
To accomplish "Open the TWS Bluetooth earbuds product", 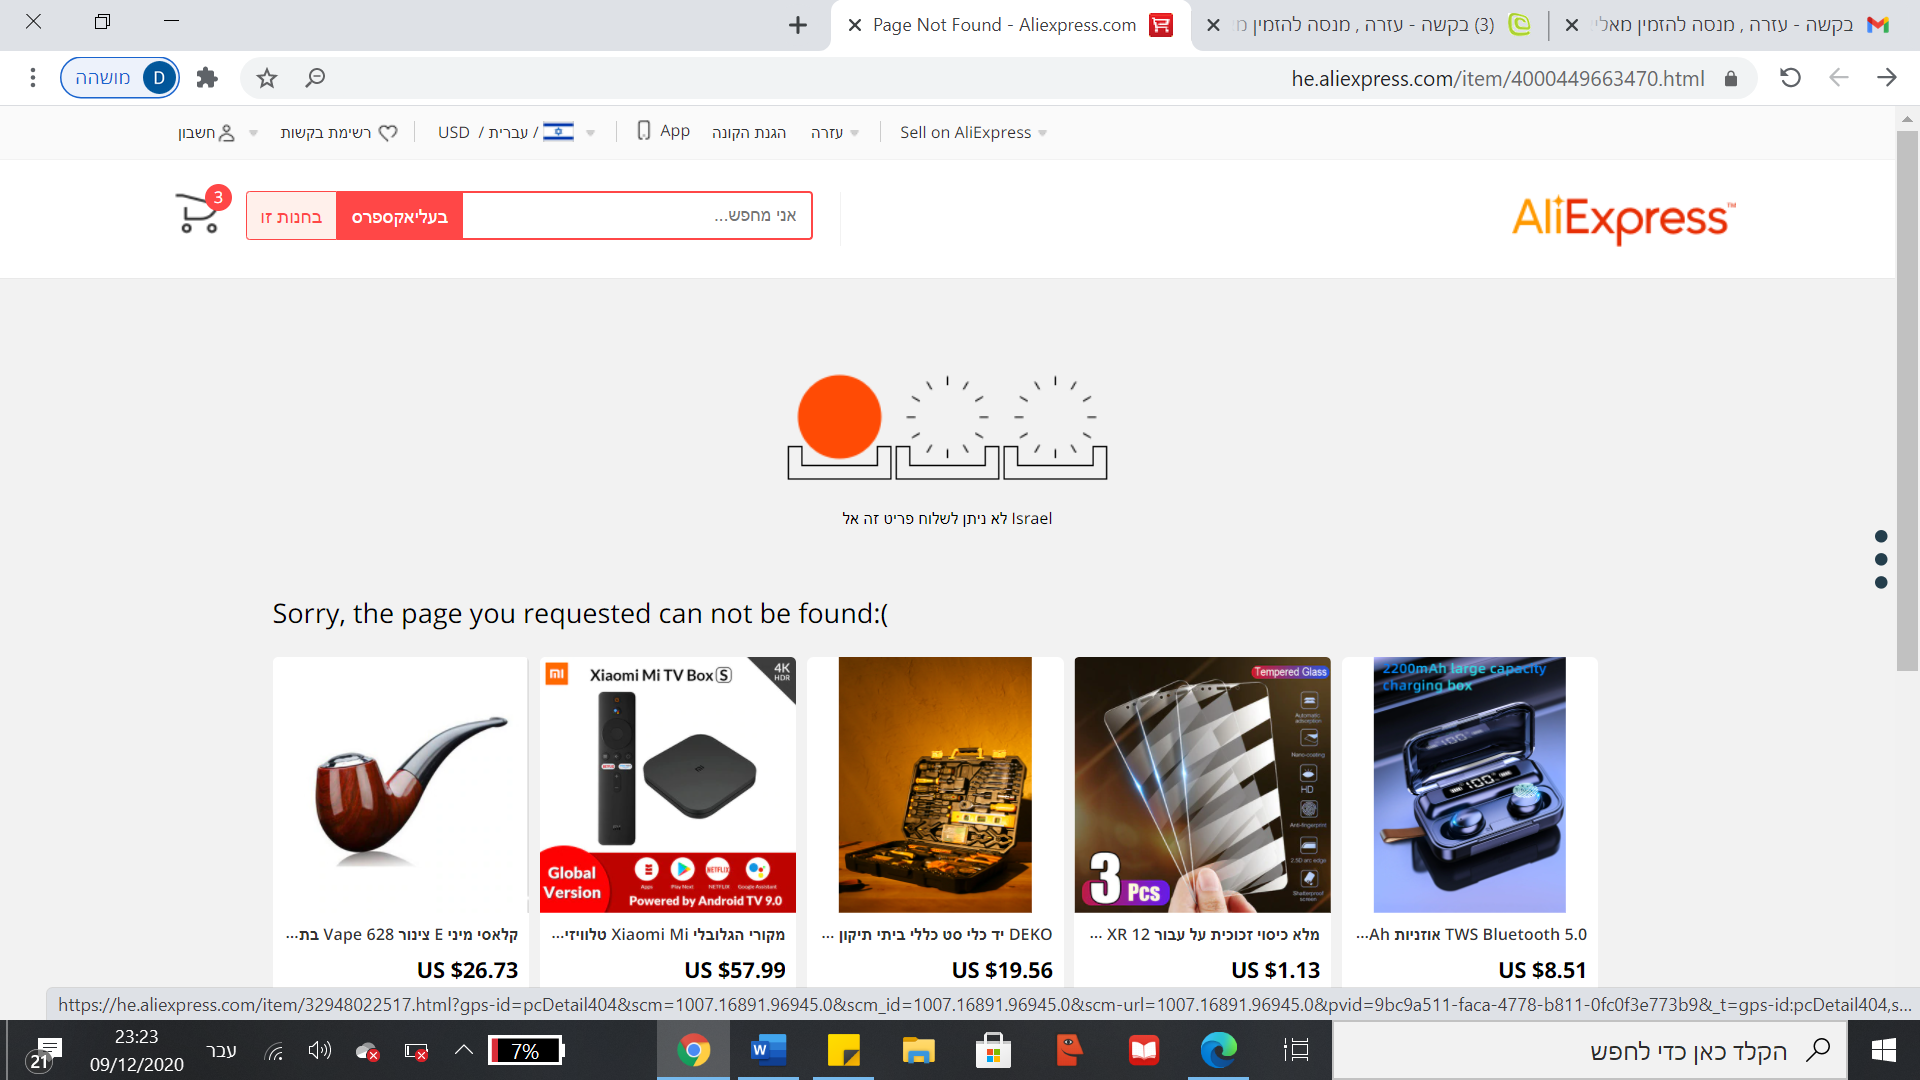I will click(x=1470, y=785).
